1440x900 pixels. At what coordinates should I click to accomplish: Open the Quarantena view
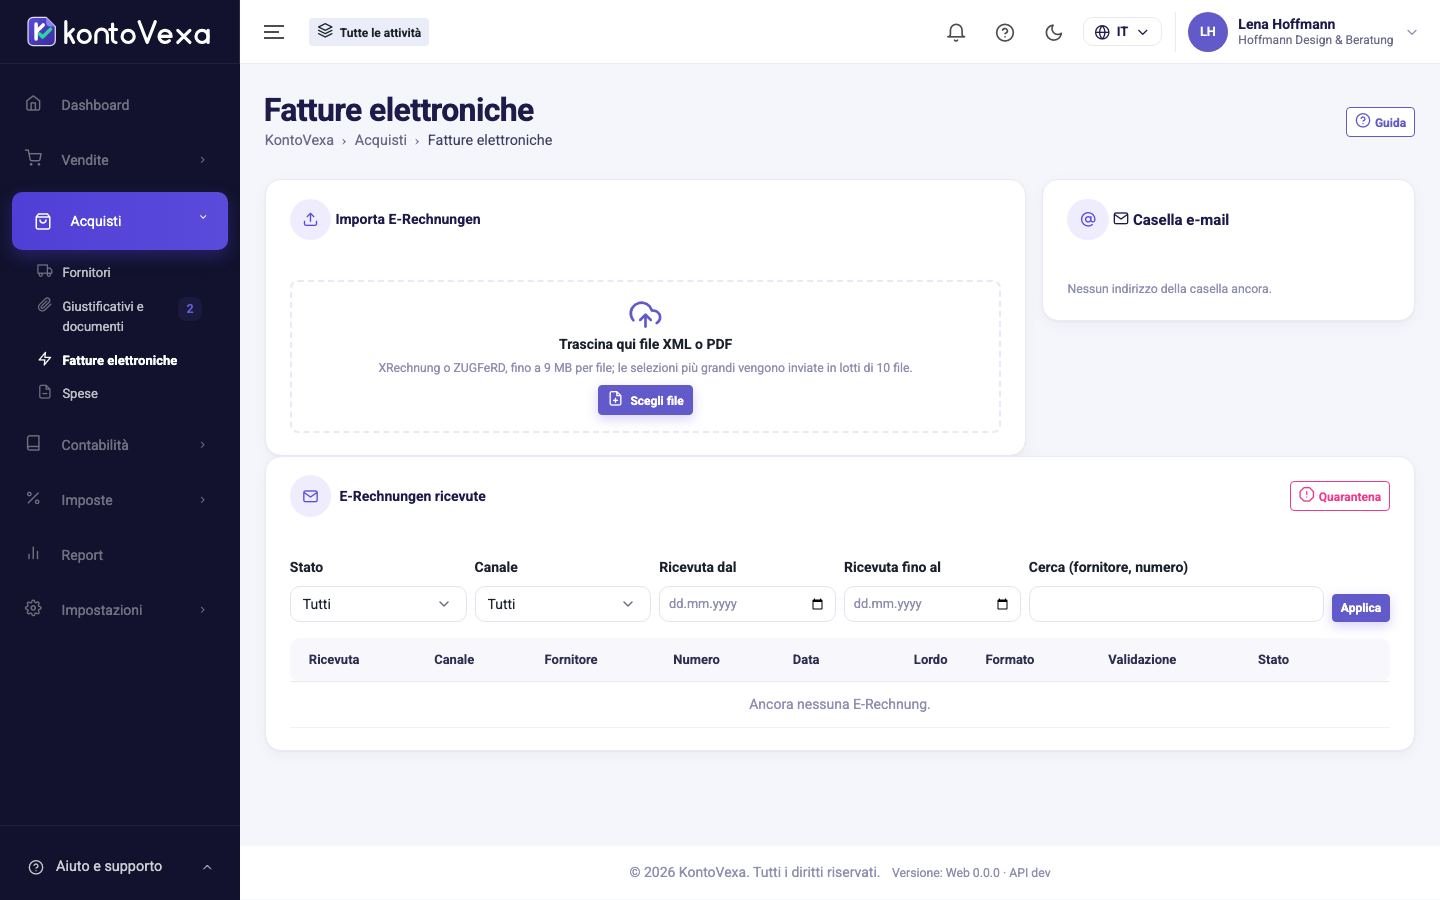[x=1340, y=496]
